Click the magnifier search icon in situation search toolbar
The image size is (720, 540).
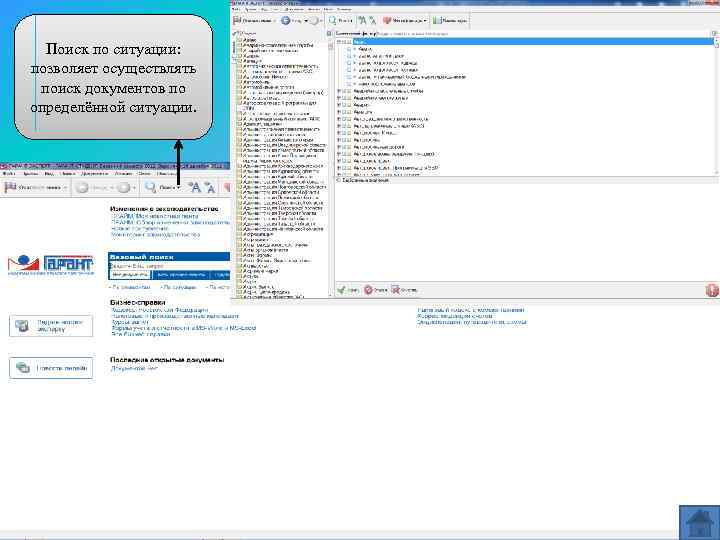(332, 20)
